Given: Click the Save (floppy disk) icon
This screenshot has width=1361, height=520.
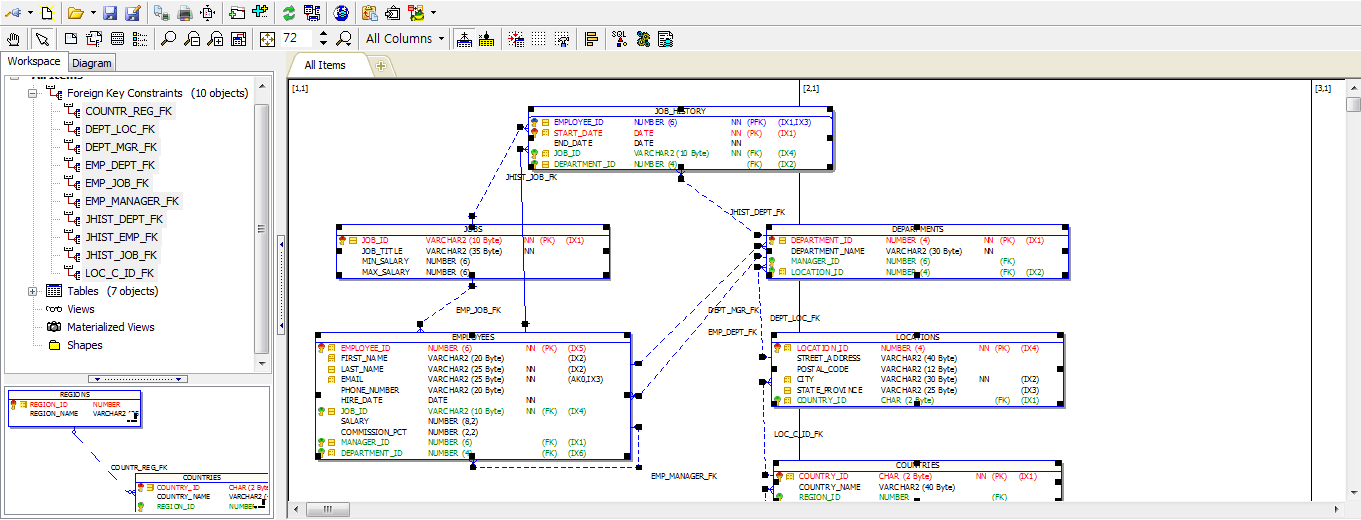Looking at the screenshot, I should tap(110, 13).
